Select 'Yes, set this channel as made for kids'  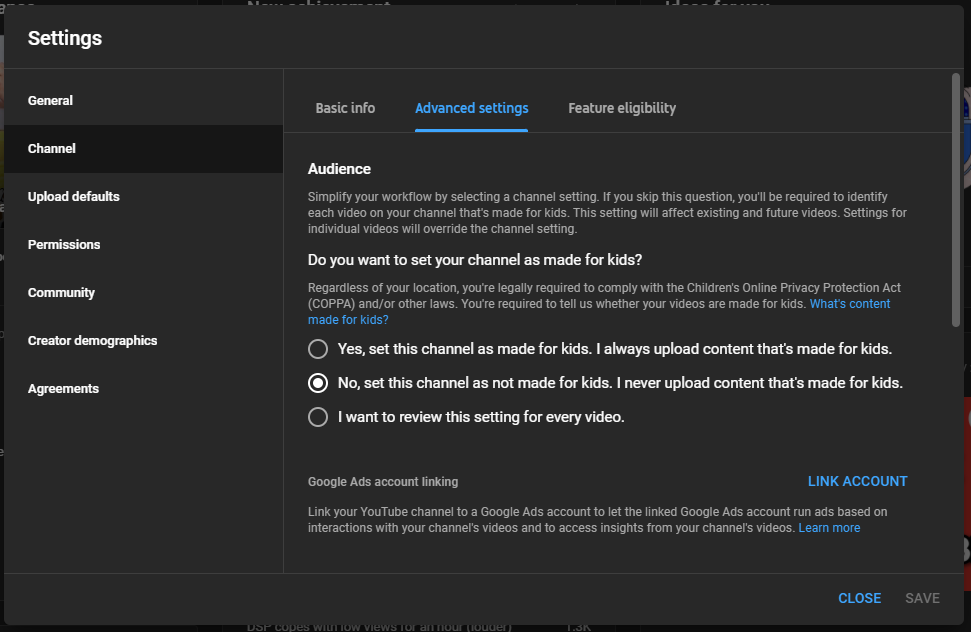(318, 349)
